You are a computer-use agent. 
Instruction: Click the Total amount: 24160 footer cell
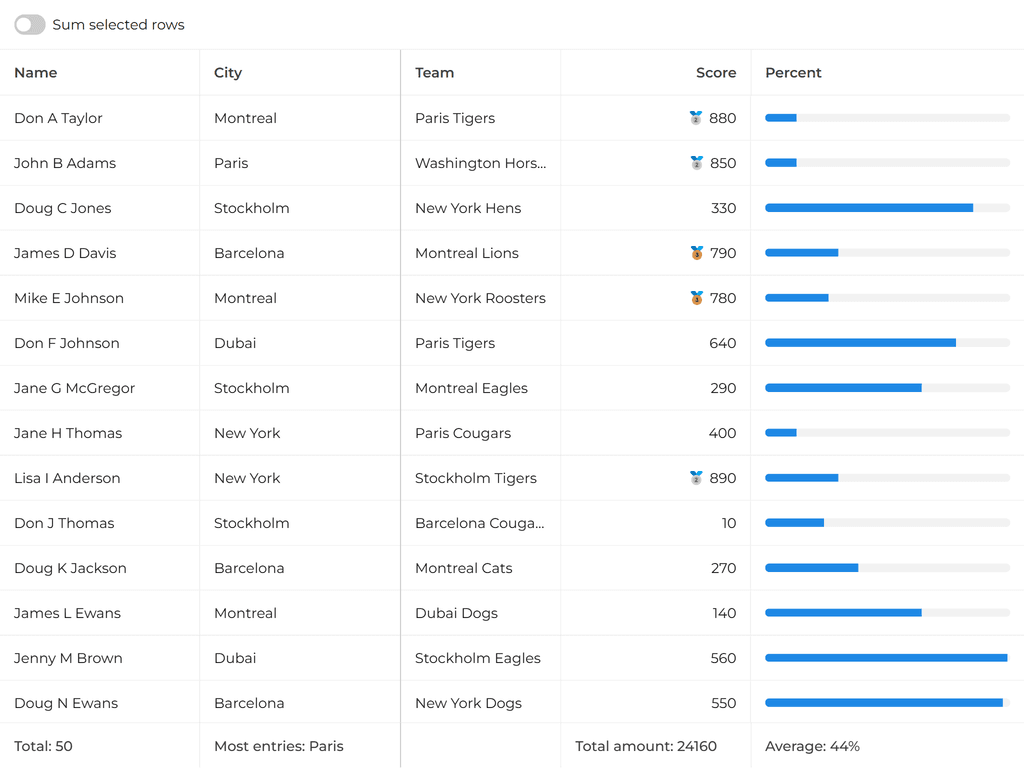[x=646, y=746]
